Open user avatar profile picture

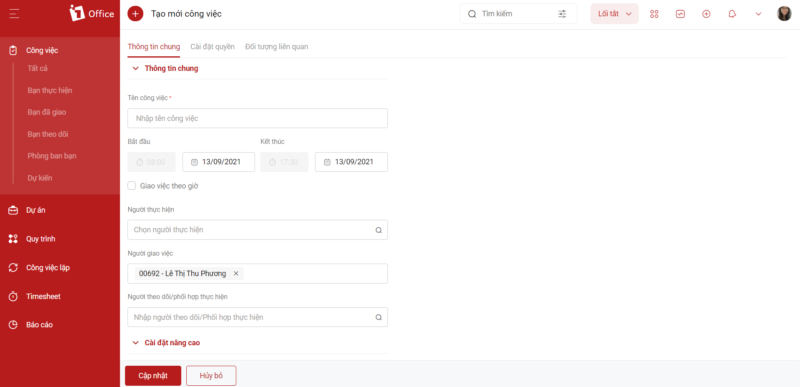784,14
